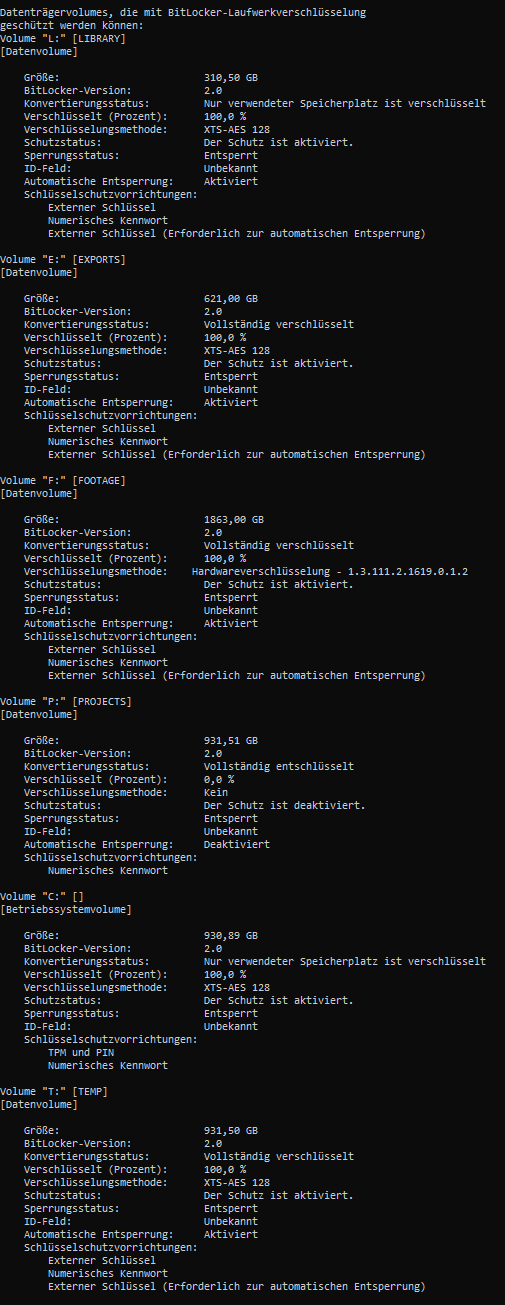
Task: Click the Volume "C:" [] heading line
Action: (x=42, y=896)
